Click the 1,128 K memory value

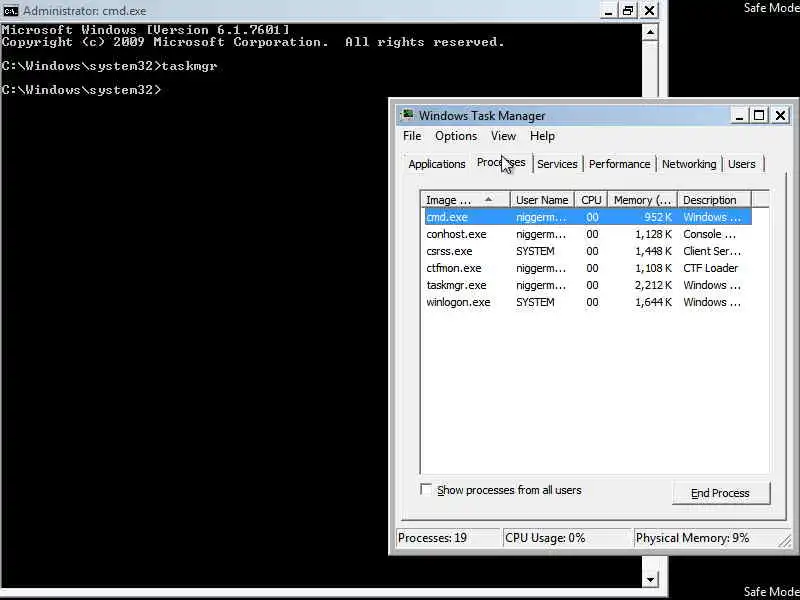pyautogui.click(x=654, y=234)
